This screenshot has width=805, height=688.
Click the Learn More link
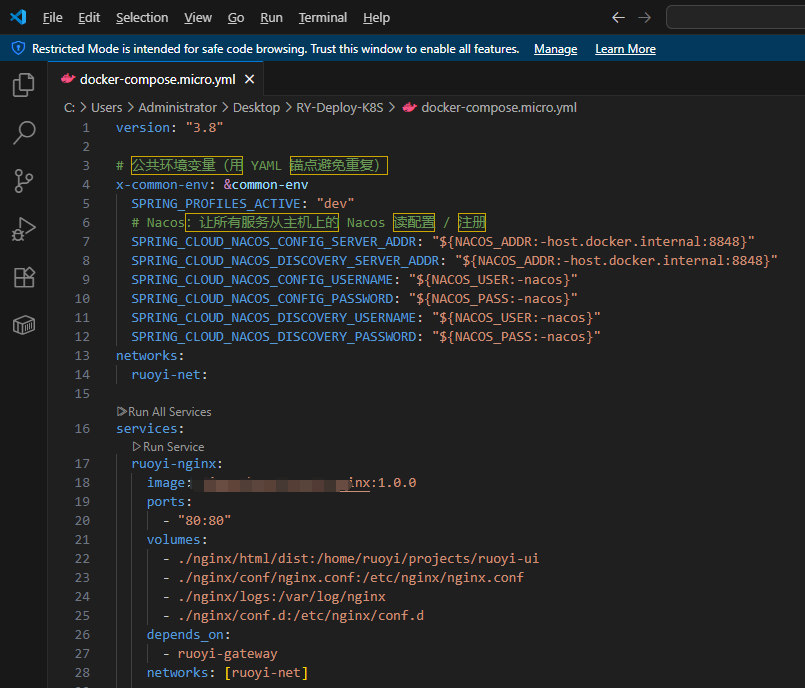coord(625,49)
